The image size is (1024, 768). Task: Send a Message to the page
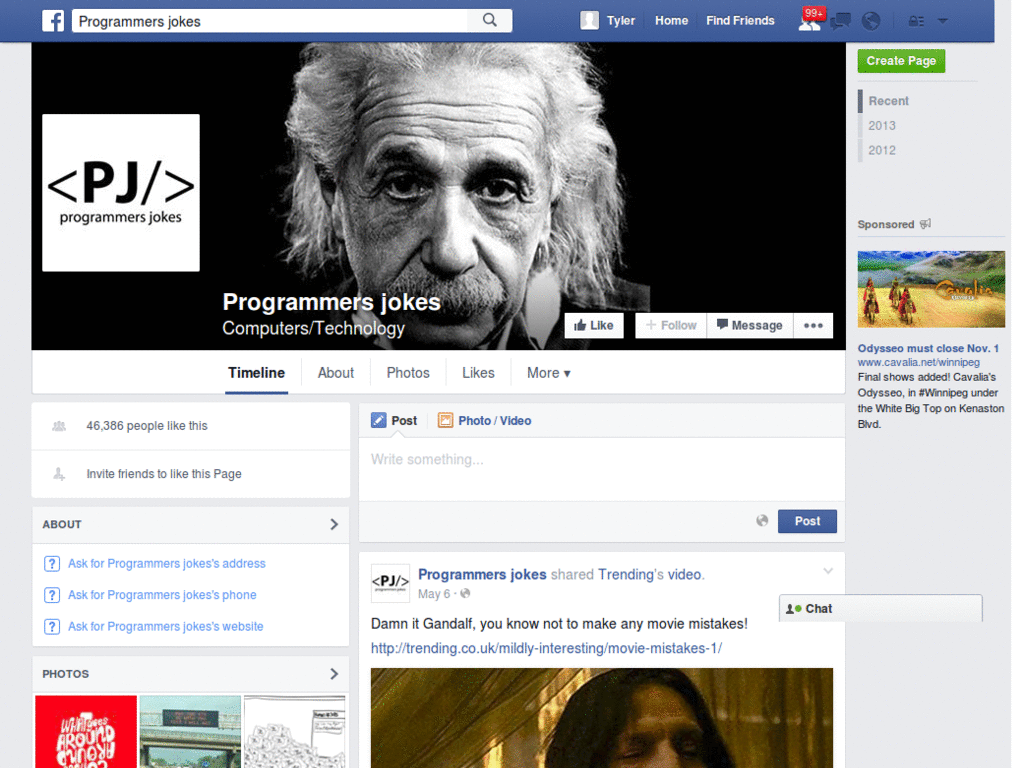pyautogui.click(x=750, y=325)
